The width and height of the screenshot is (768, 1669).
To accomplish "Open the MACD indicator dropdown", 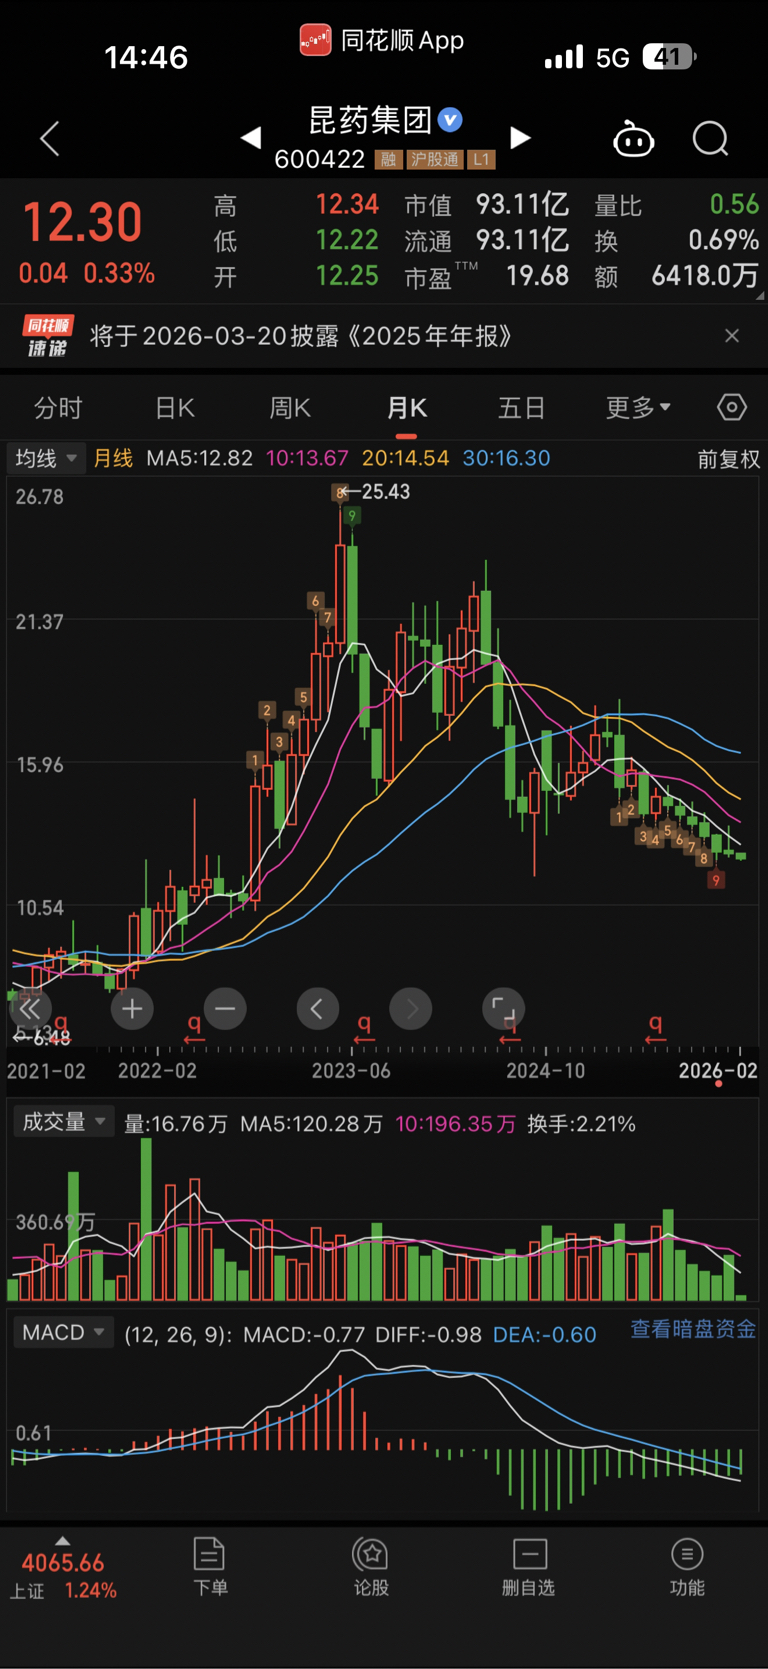I will point(62,1333).
